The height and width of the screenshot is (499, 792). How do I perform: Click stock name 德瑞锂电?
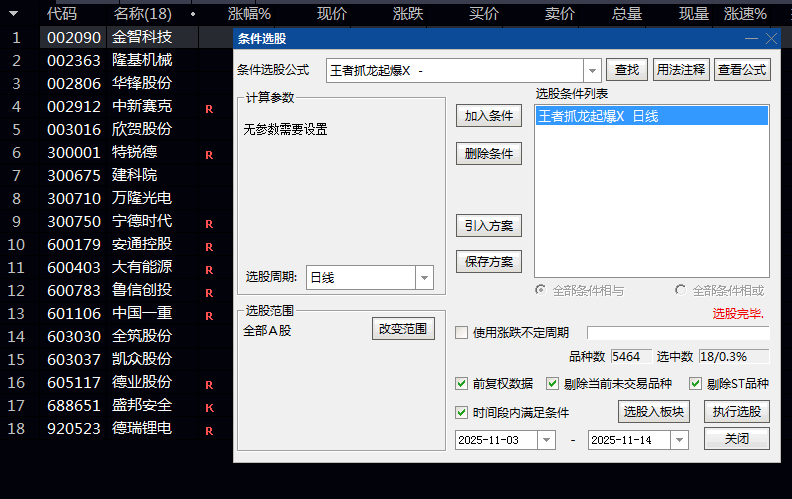142,428
